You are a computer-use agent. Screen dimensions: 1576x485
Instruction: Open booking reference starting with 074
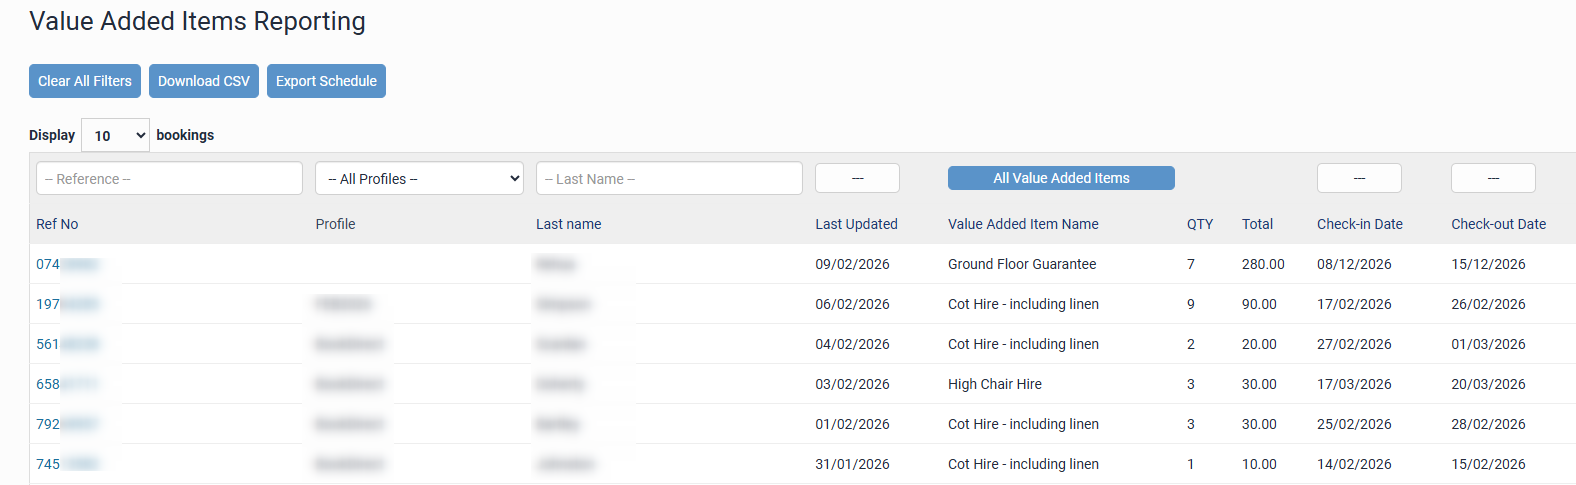[66, 264]
